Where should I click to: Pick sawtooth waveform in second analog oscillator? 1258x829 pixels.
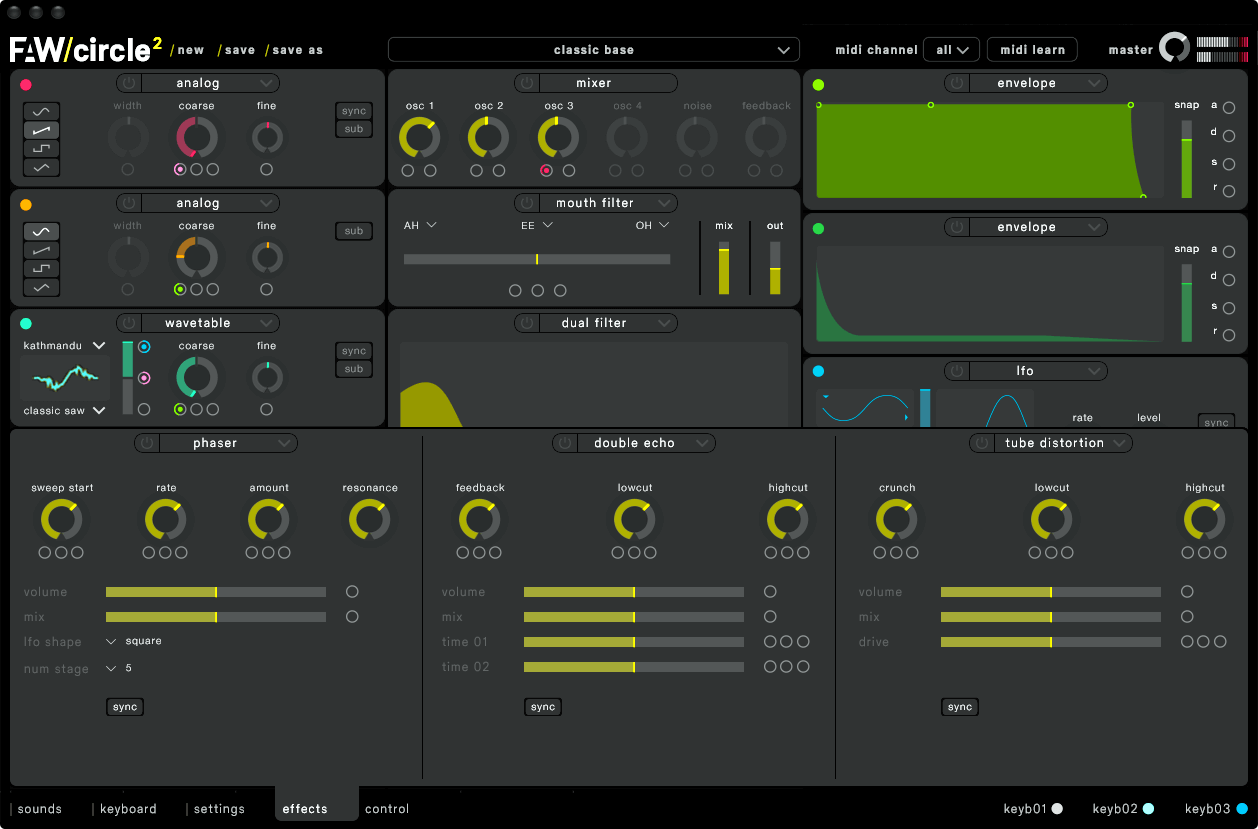(42, 250)
